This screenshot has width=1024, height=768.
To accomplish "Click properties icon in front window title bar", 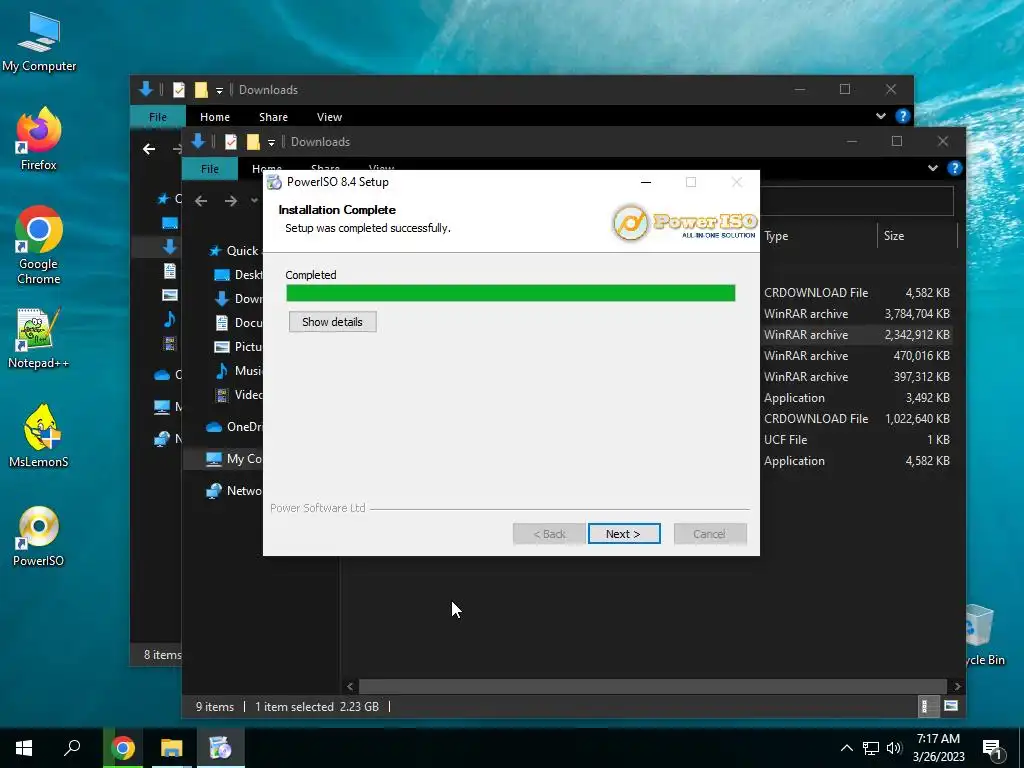I will [231, 142].
